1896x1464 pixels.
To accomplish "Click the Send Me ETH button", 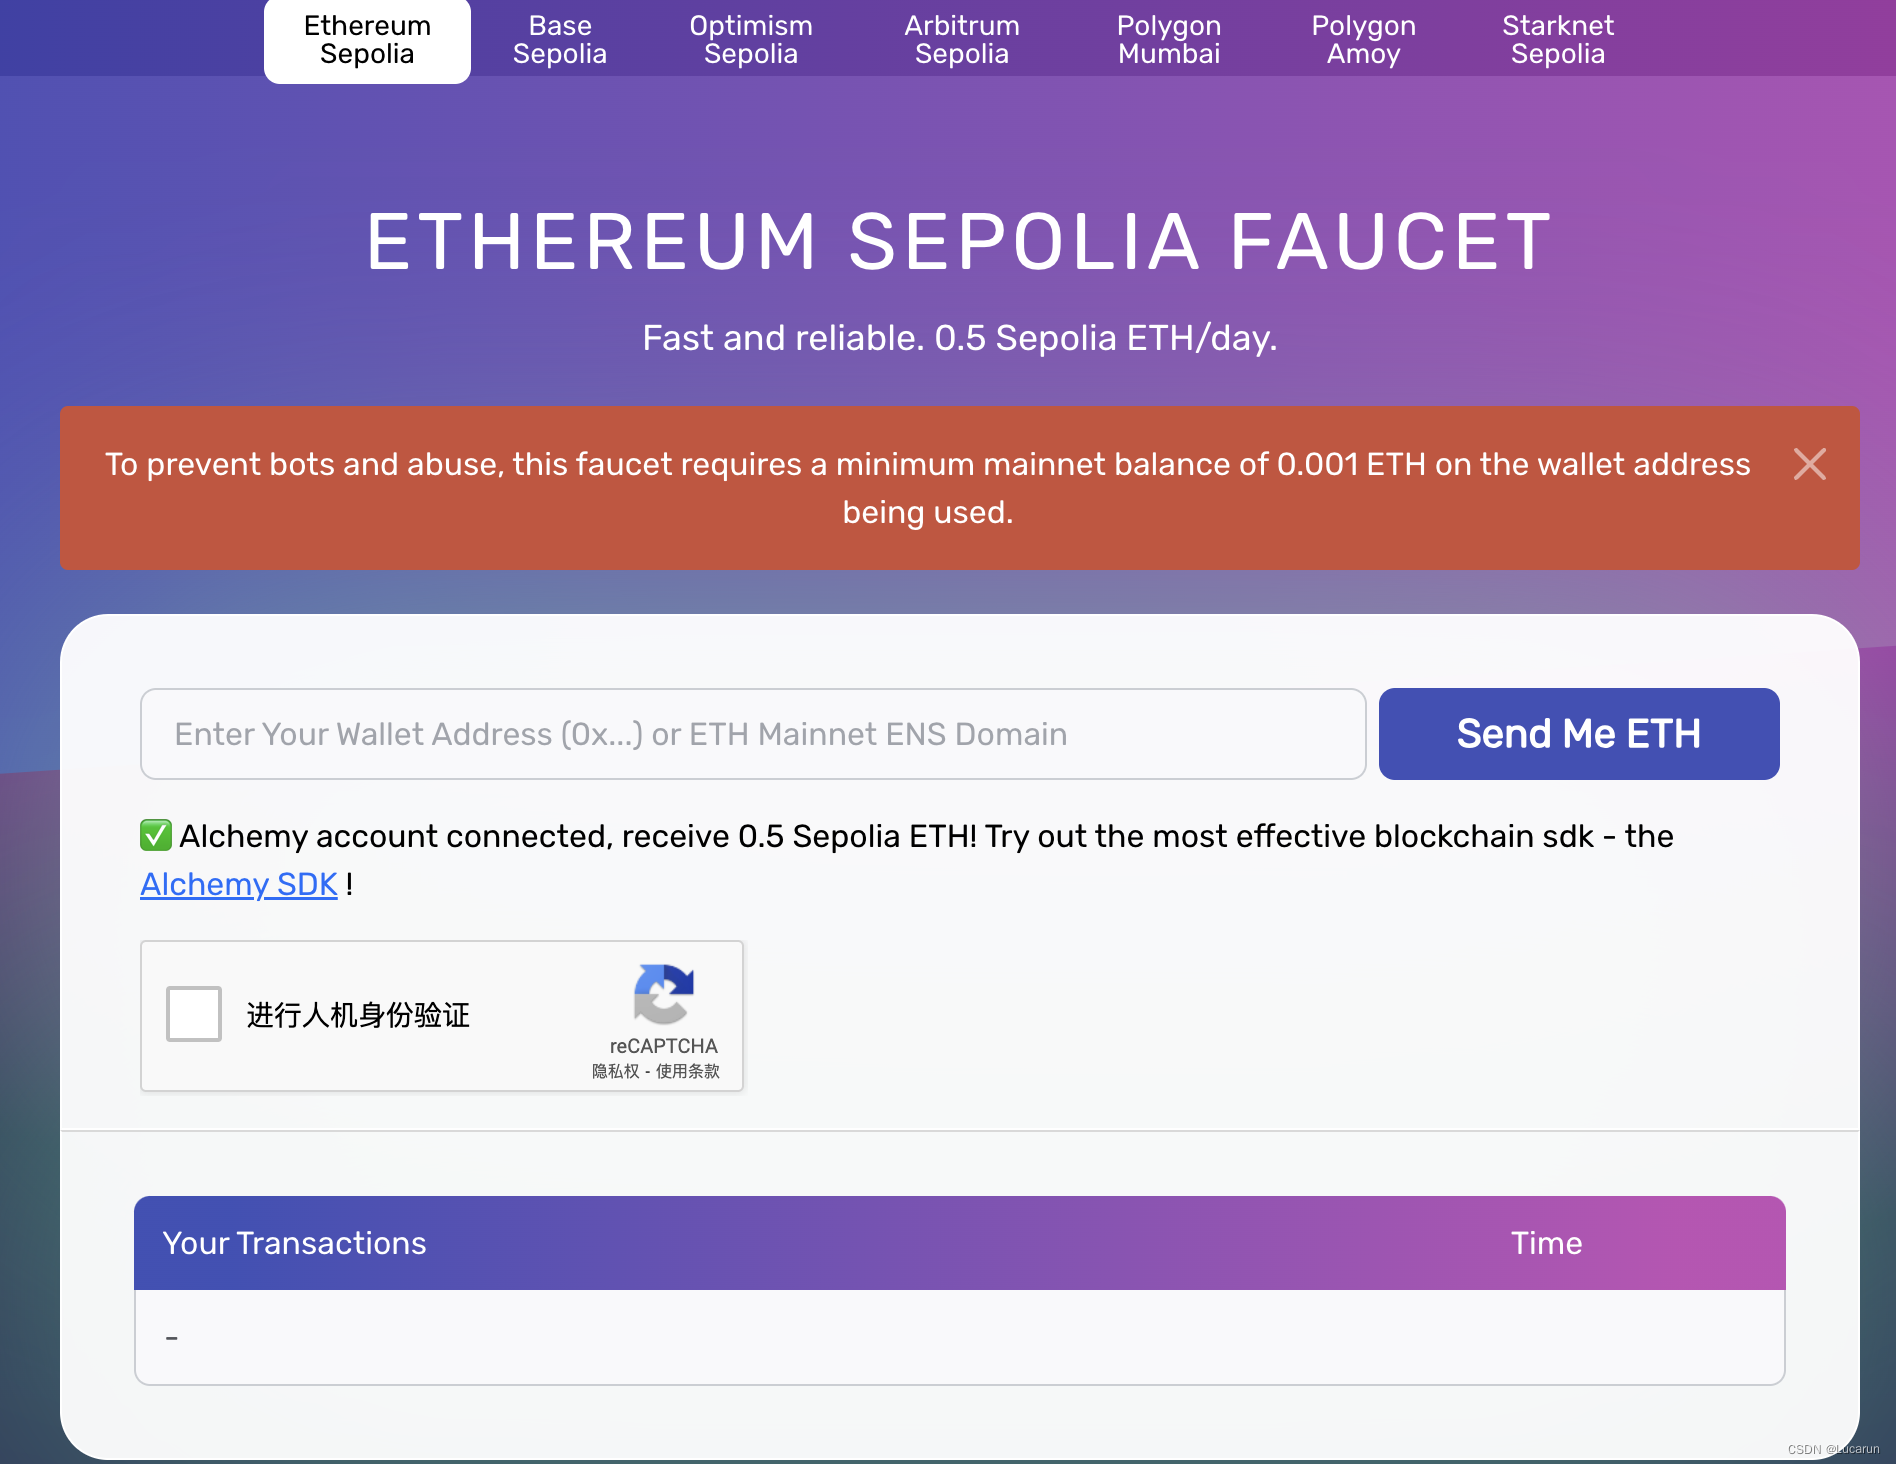I will click(1579, 734).
